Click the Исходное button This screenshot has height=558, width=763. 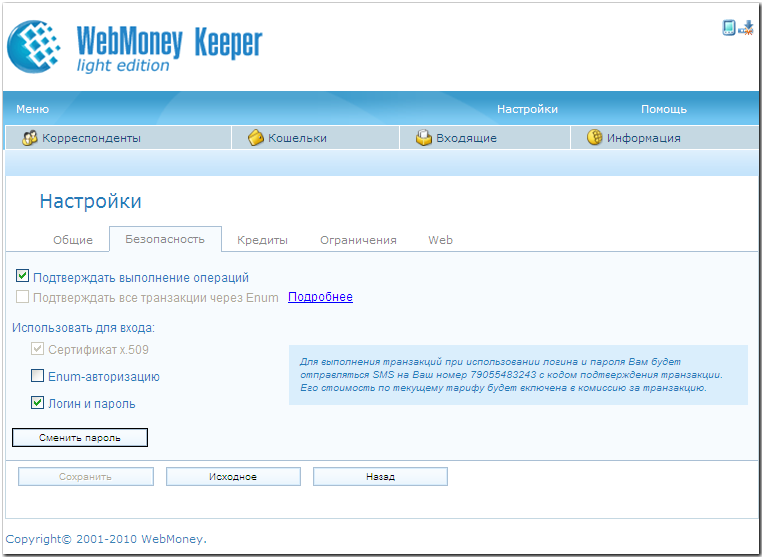pos(233,477)
